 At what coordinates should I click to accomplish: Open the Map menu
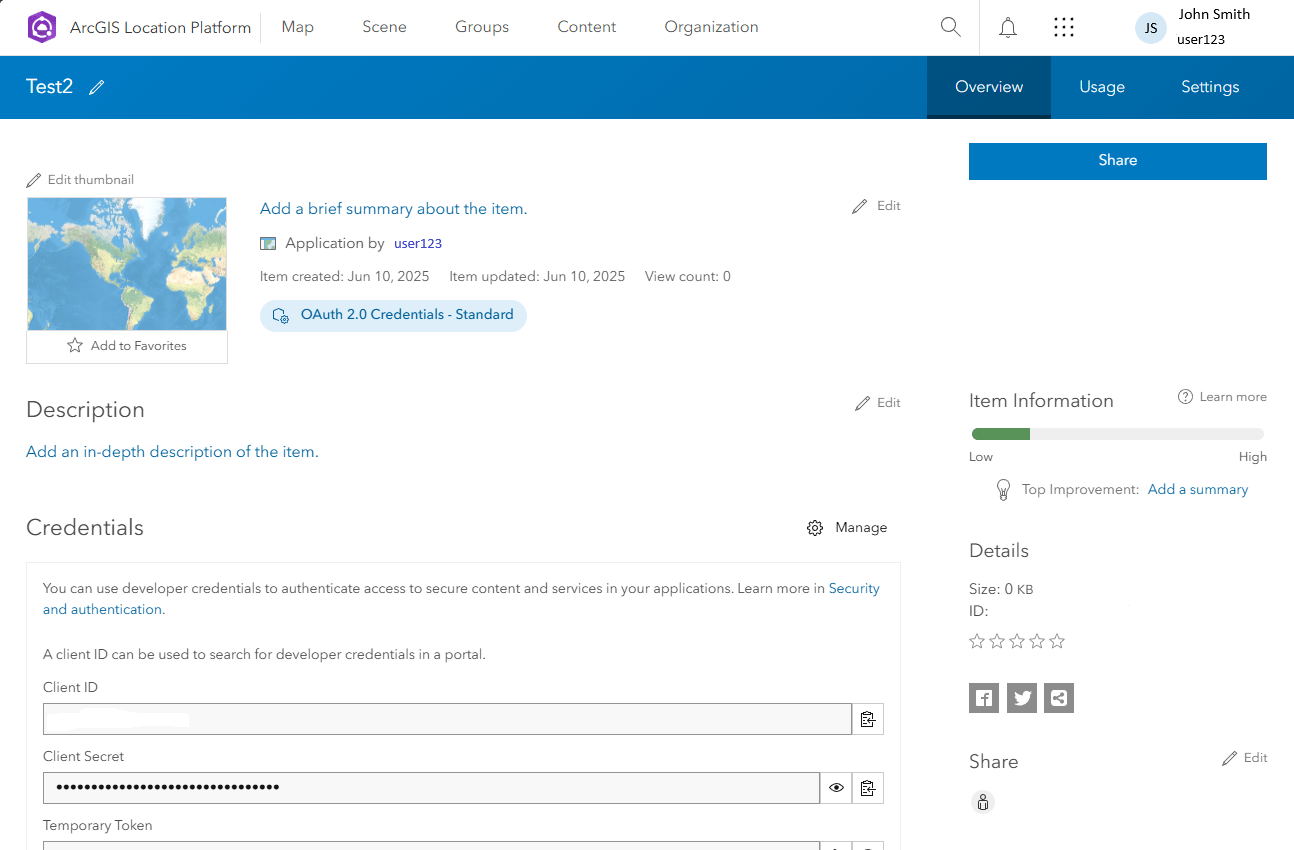(x=298, y=27)
